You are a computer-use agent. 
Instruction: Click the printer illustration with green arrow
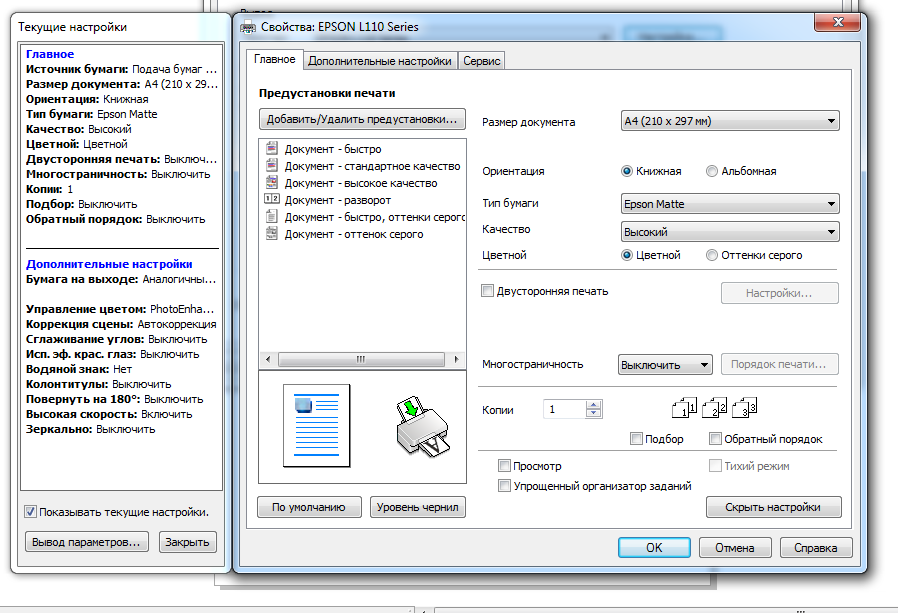point(423,427)
